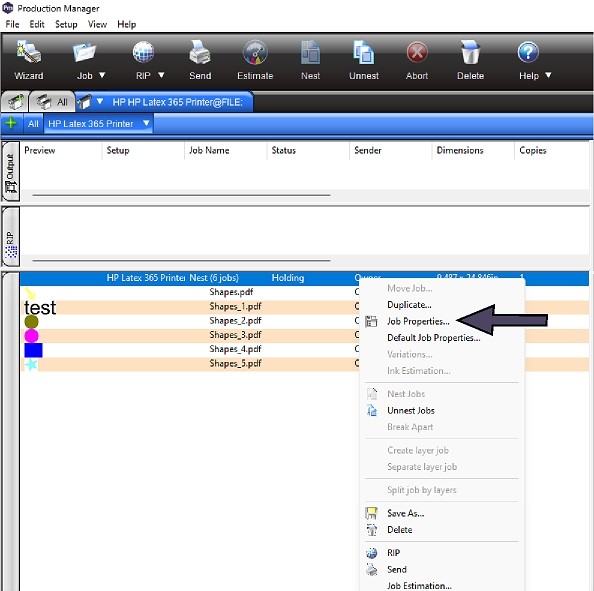Click the test text preview thumbnail
The image size is (594, 591).
[40, 307]
